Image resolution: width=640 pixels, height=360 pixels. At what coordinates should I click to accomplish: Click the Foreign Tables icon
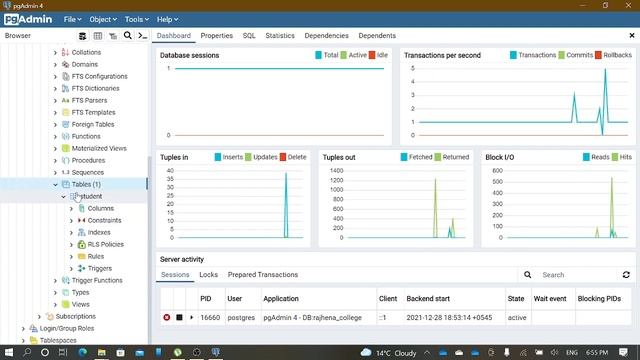(65, 124)
